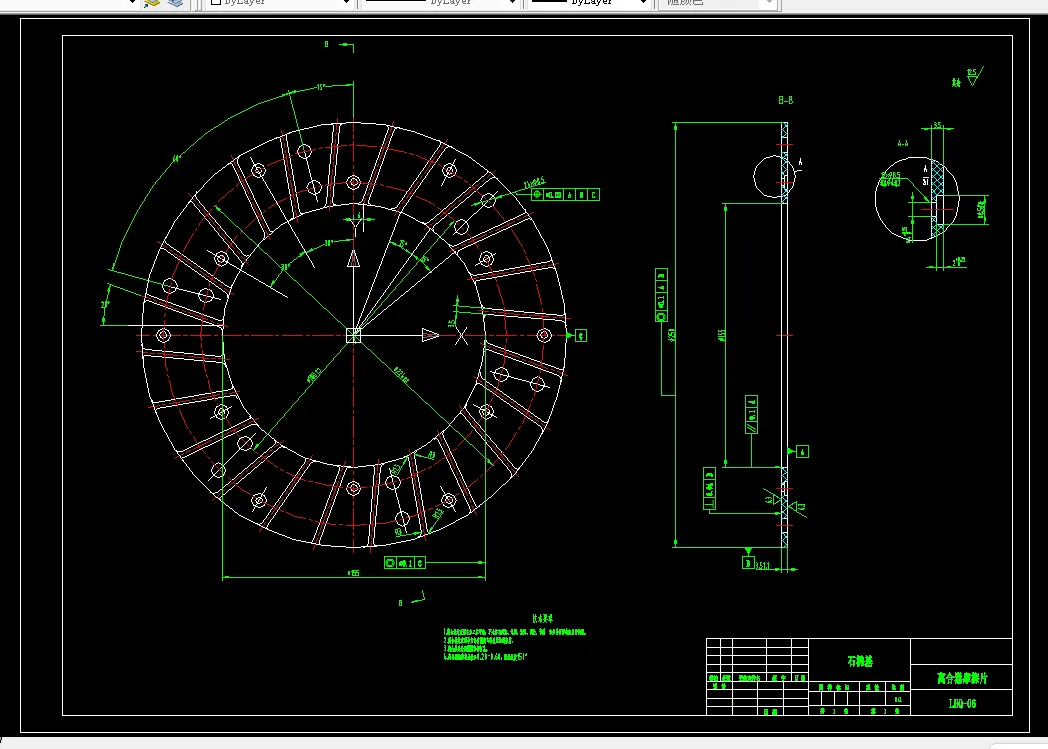
Task: Select datum D box below section view
Action: (749, 563)
